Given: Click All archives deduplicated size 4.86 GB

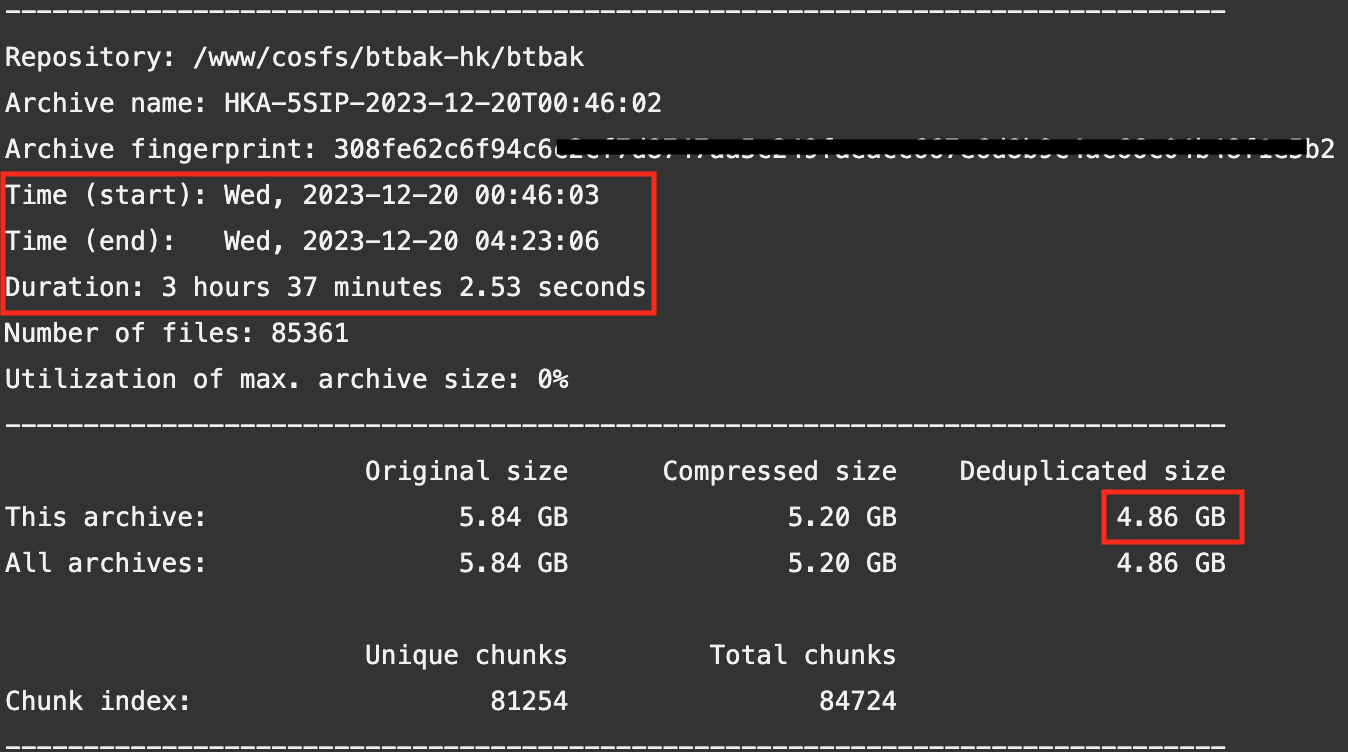Looking at the screenshot, I should tap(1171, 563).
